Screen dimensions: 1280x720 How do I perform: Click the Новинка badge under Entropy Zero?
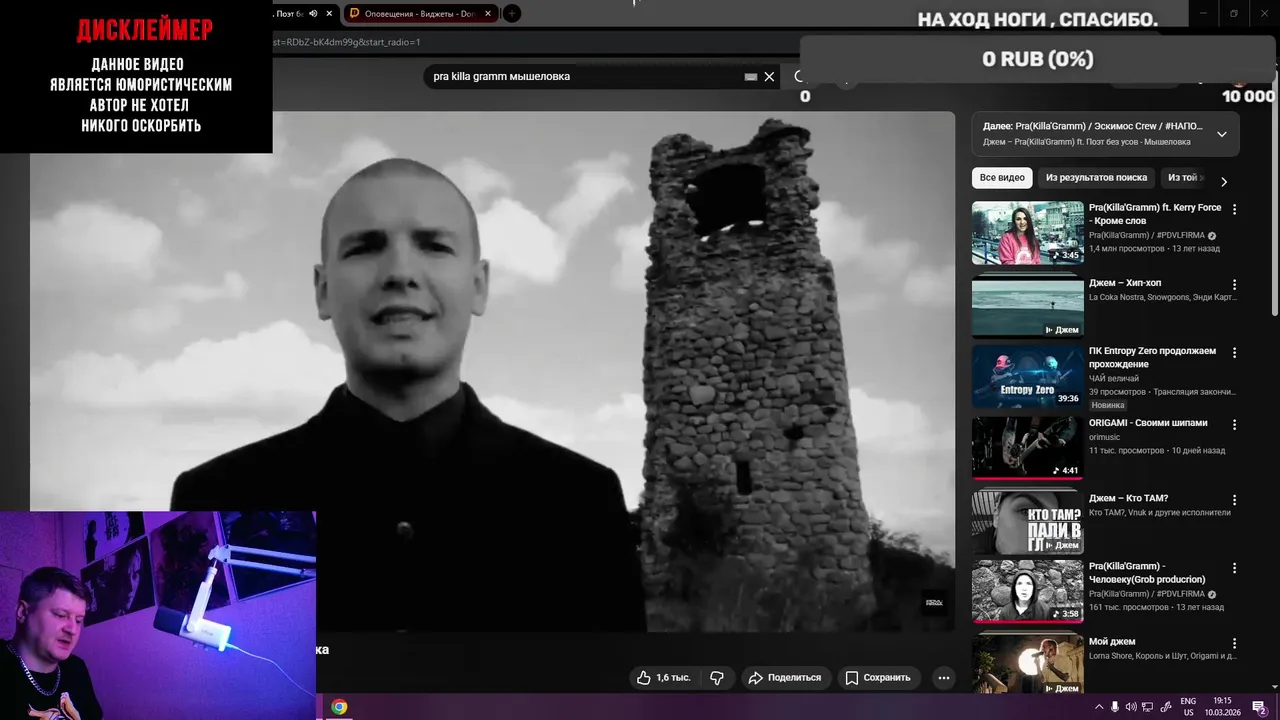click(1108, 405)
